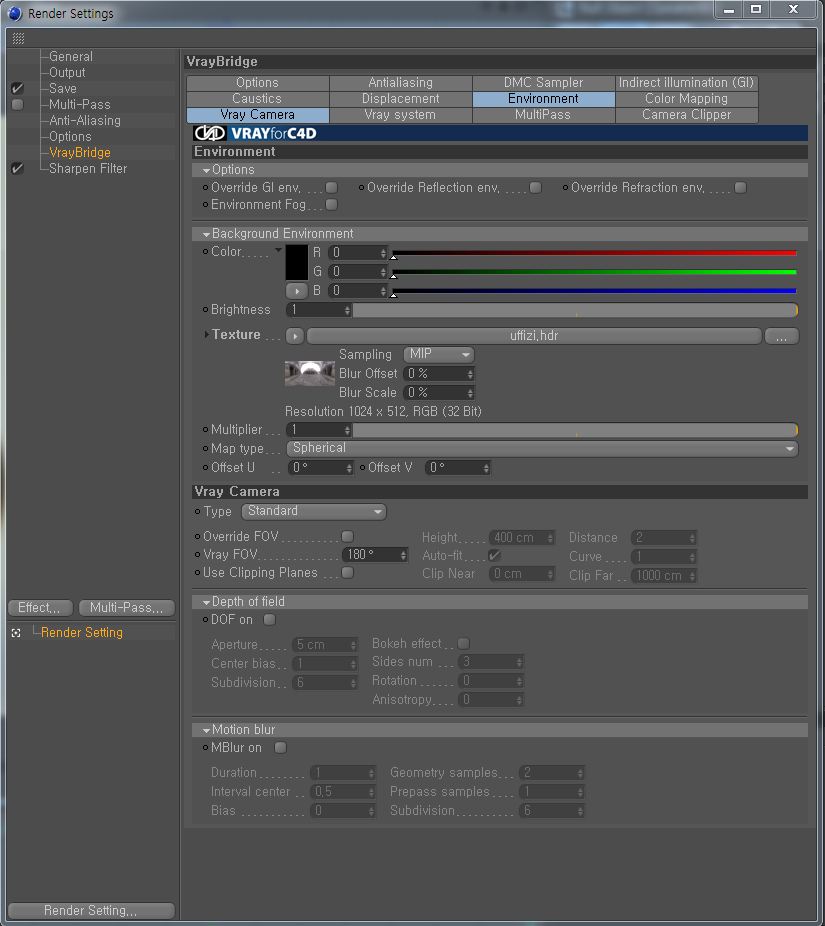Click the Render Setting... button at bottom
The width and height of the screenshot is (825, 926).
tap(91, 911)
